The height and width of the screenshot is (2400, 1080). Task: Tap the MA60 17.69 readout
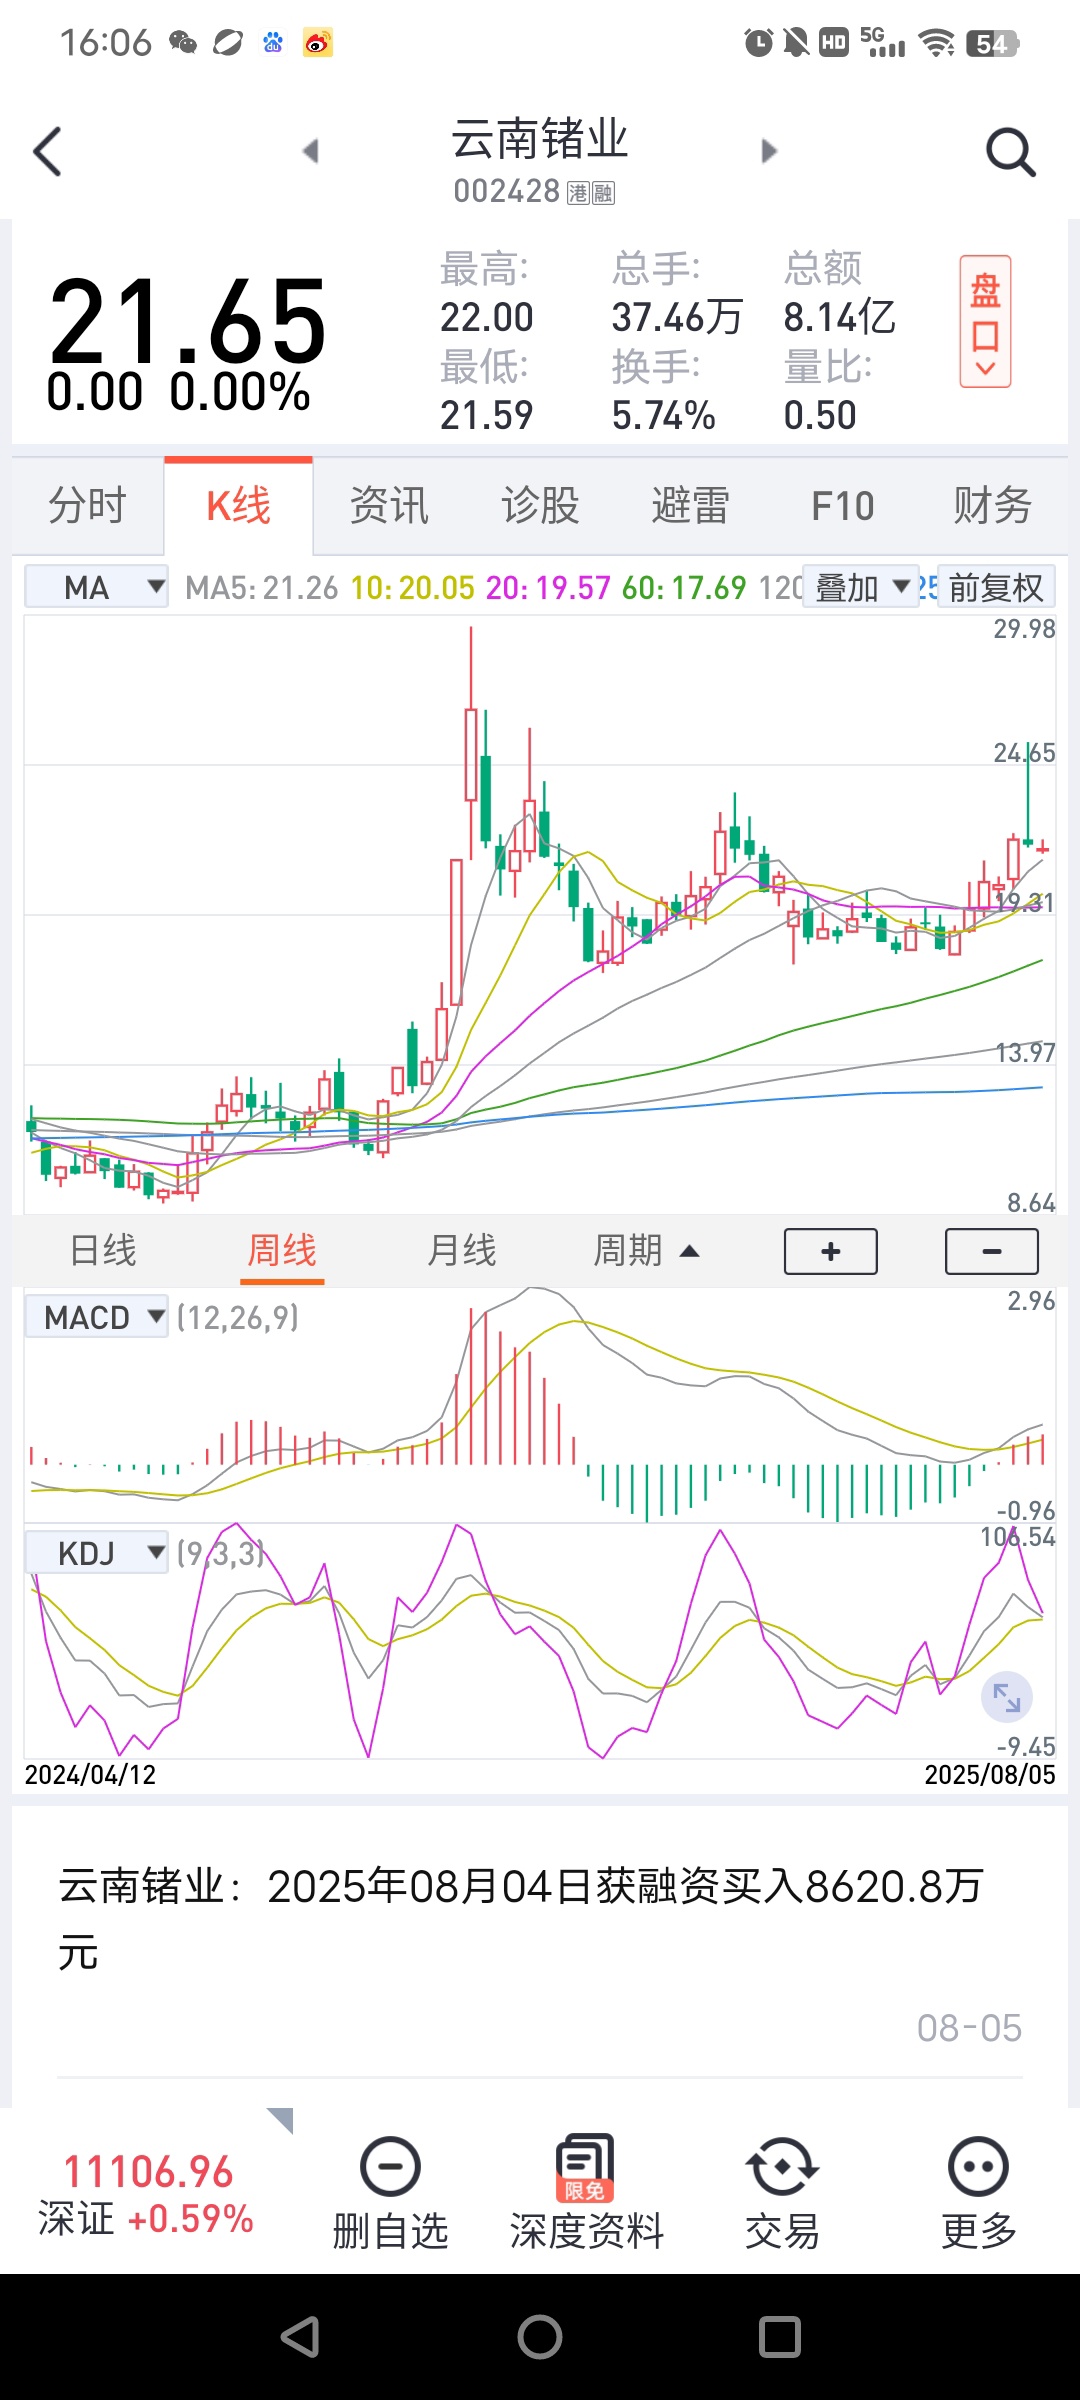tap(684, 588)
